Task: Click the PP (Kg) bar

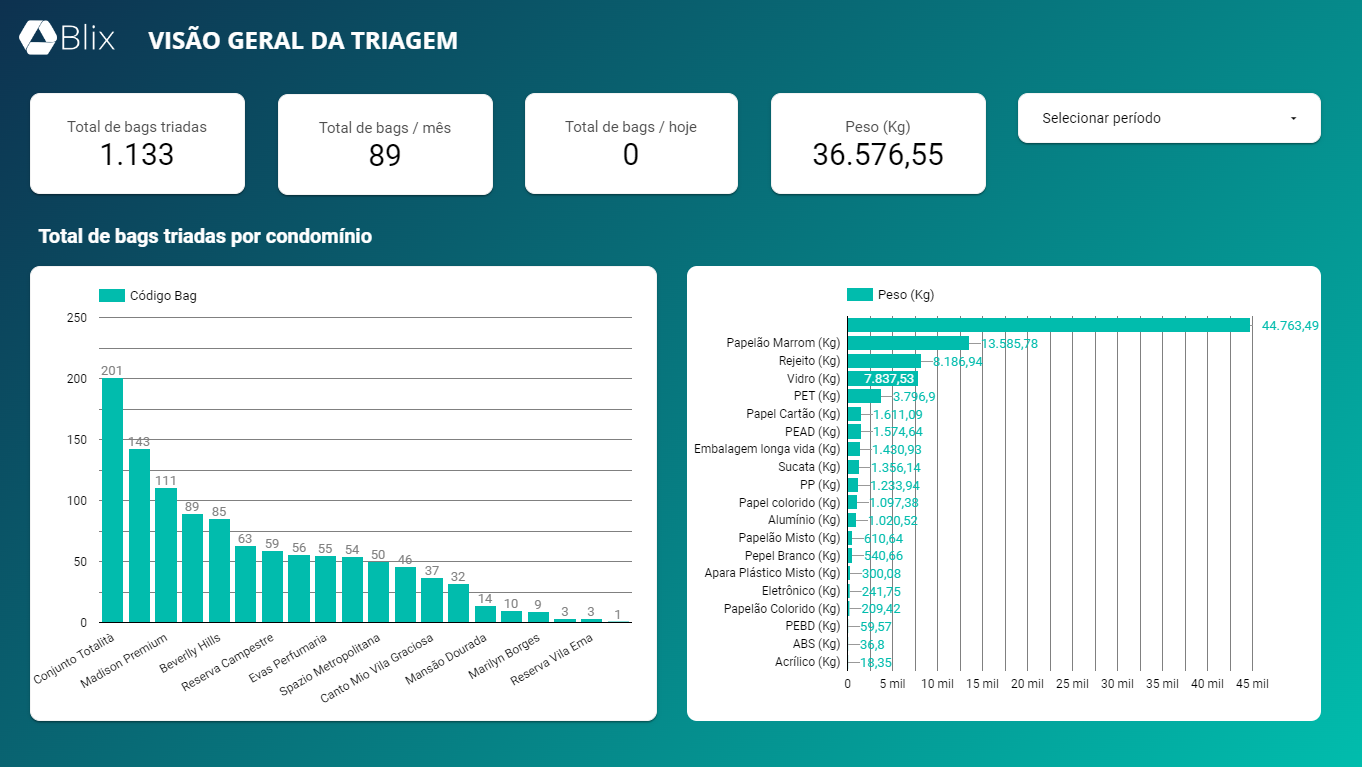Action: 853,485
